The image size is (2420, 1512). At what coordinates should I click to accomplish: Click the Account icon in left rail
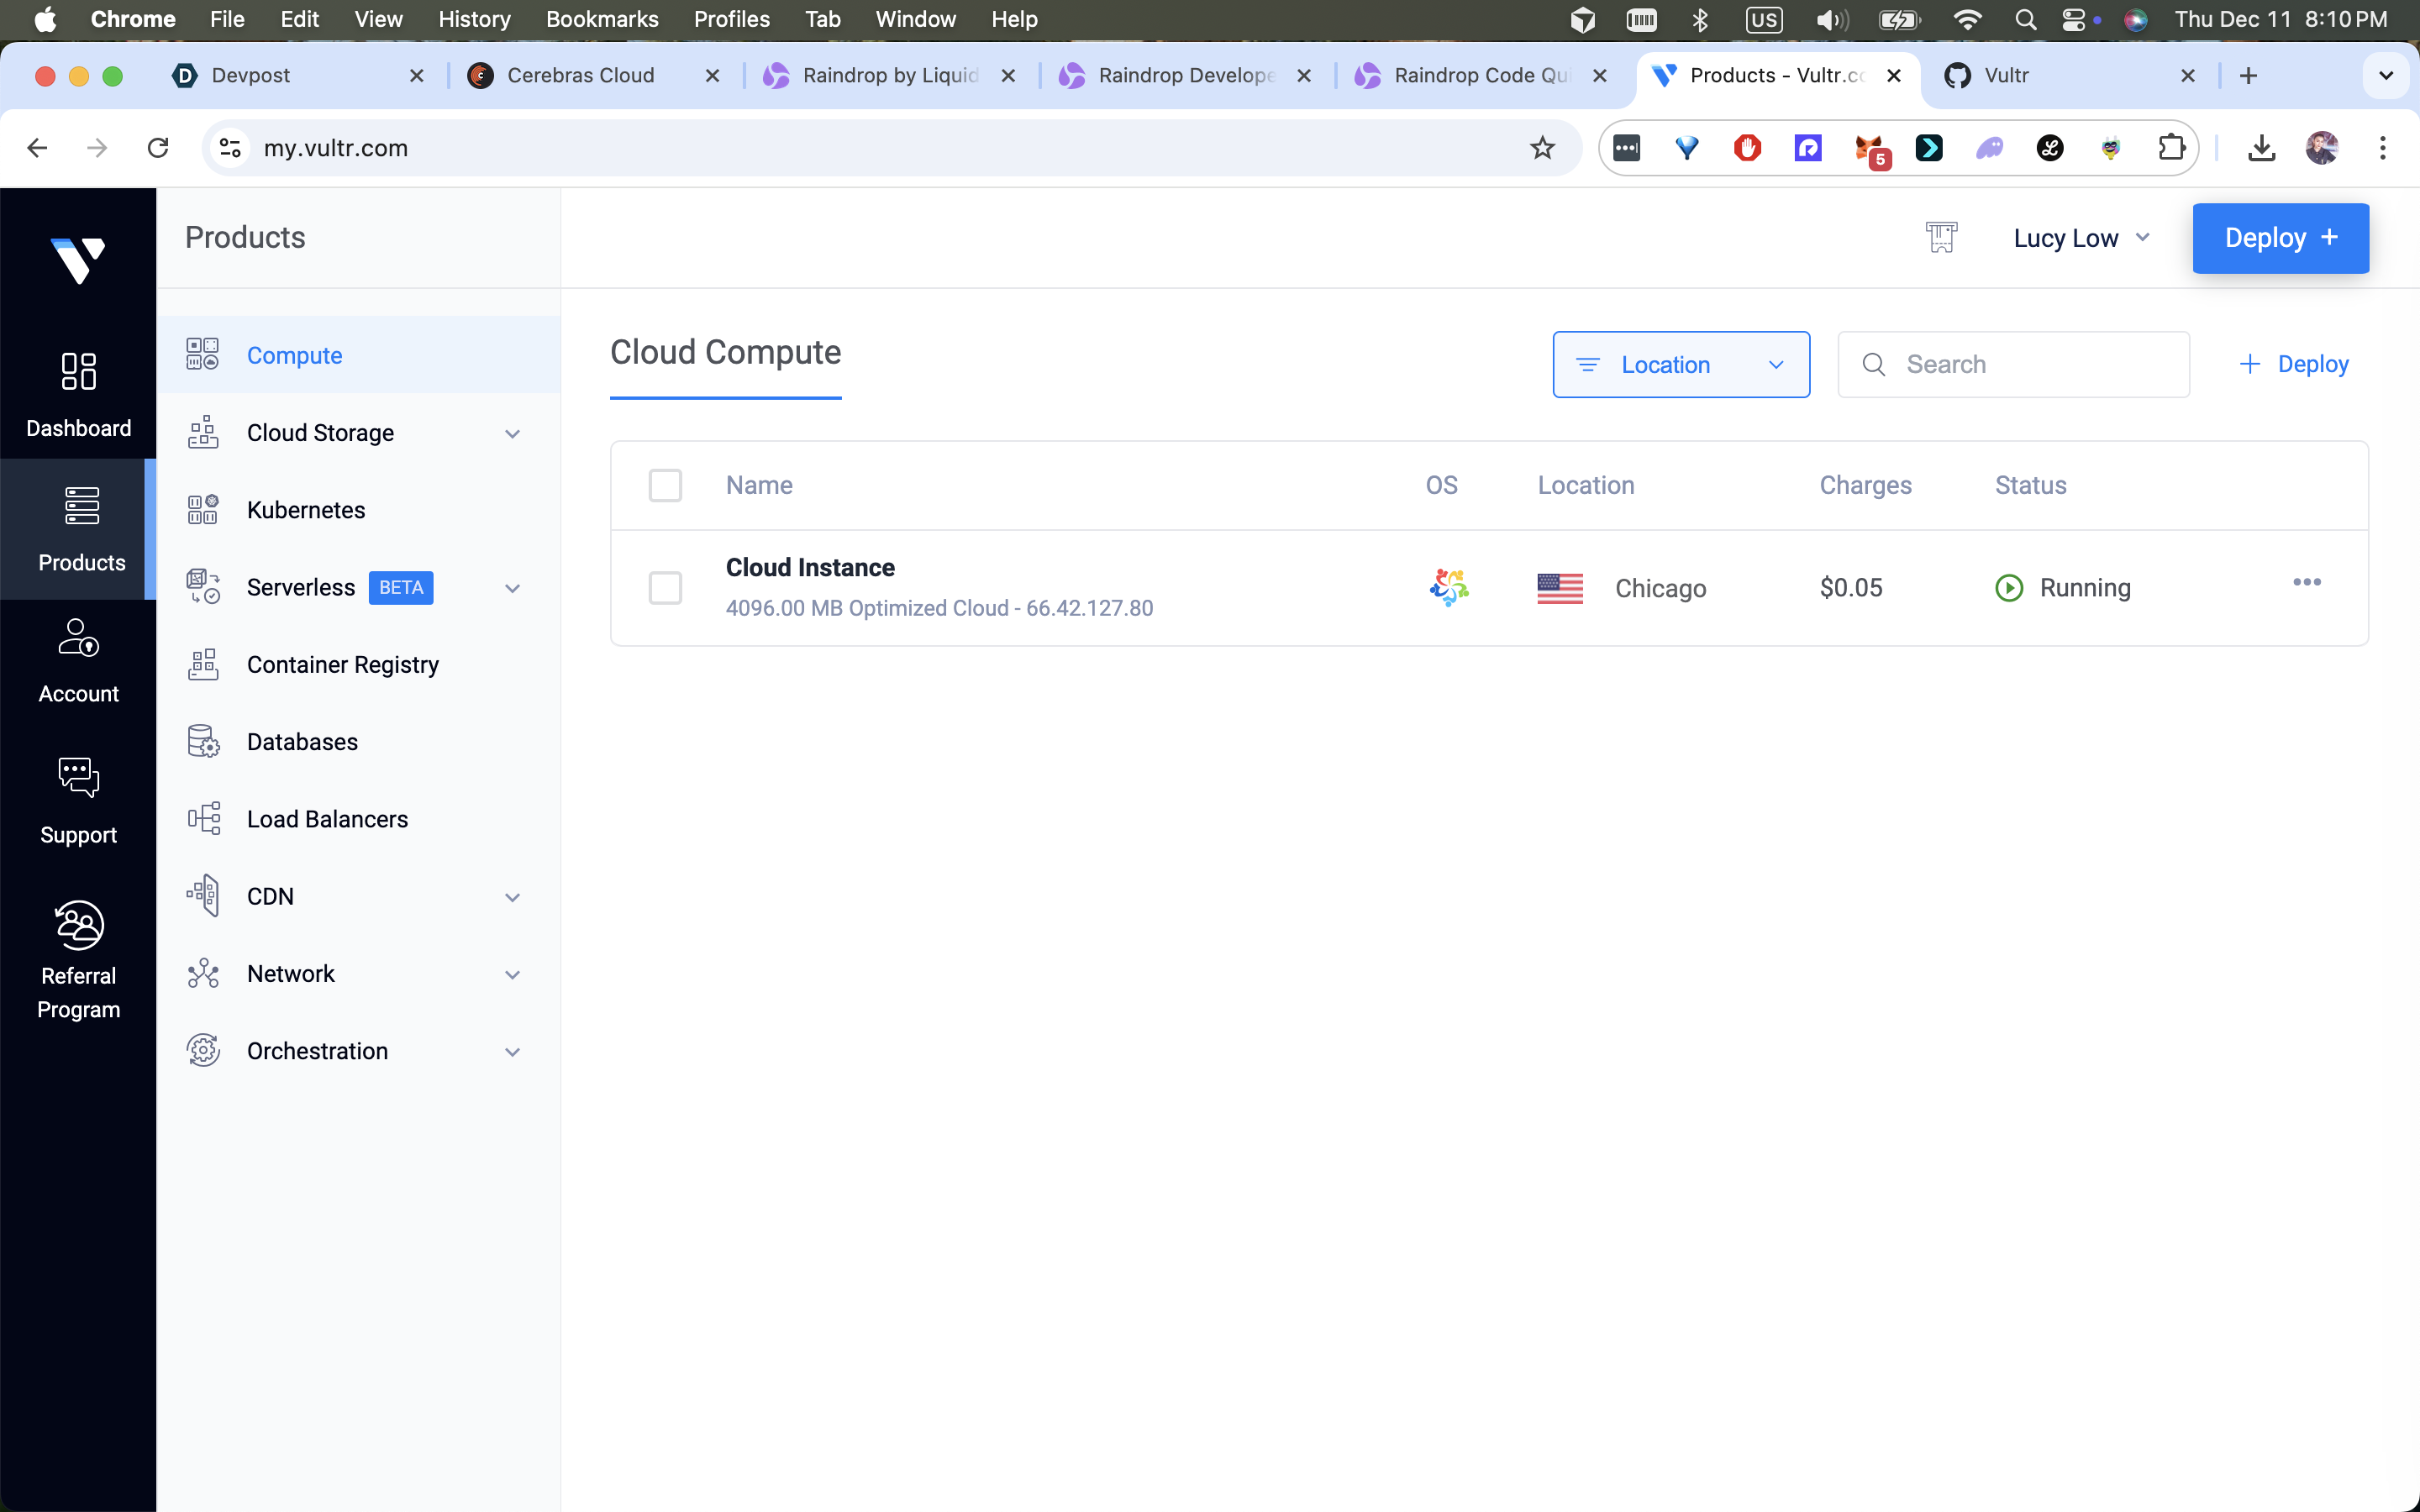tap(78, 638)
